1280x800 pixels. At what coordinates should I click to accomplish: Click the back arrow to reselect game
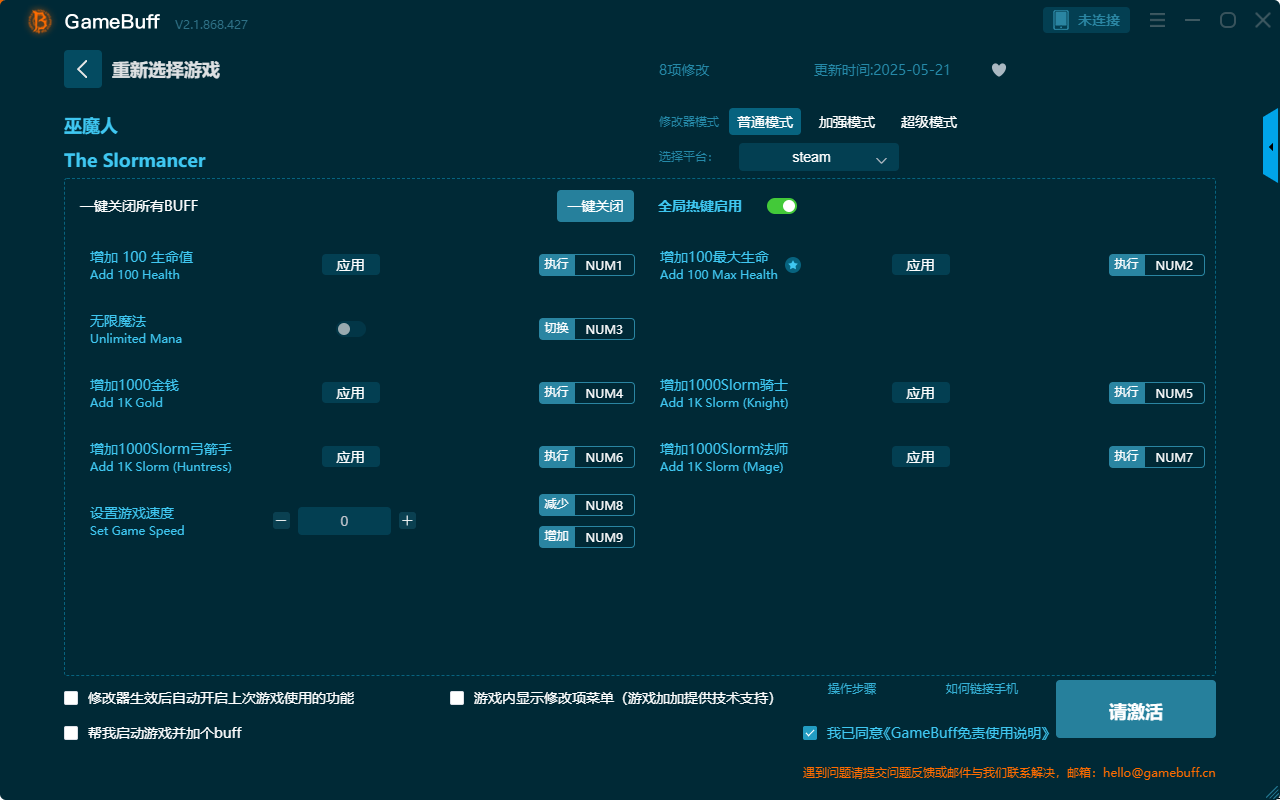pyautogui.click(x=83, y=68)
